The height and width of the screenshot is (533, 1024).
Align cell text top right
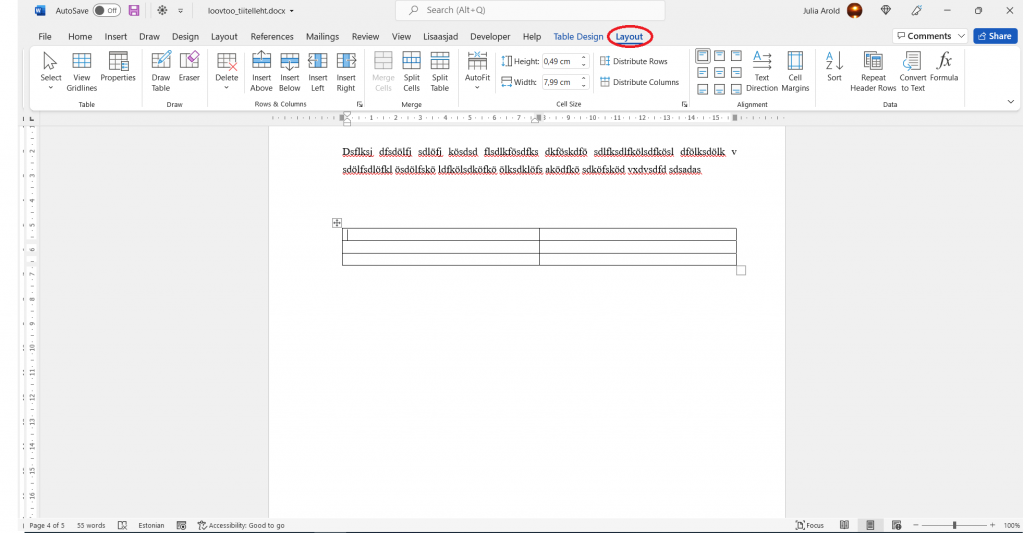(736, 56)
